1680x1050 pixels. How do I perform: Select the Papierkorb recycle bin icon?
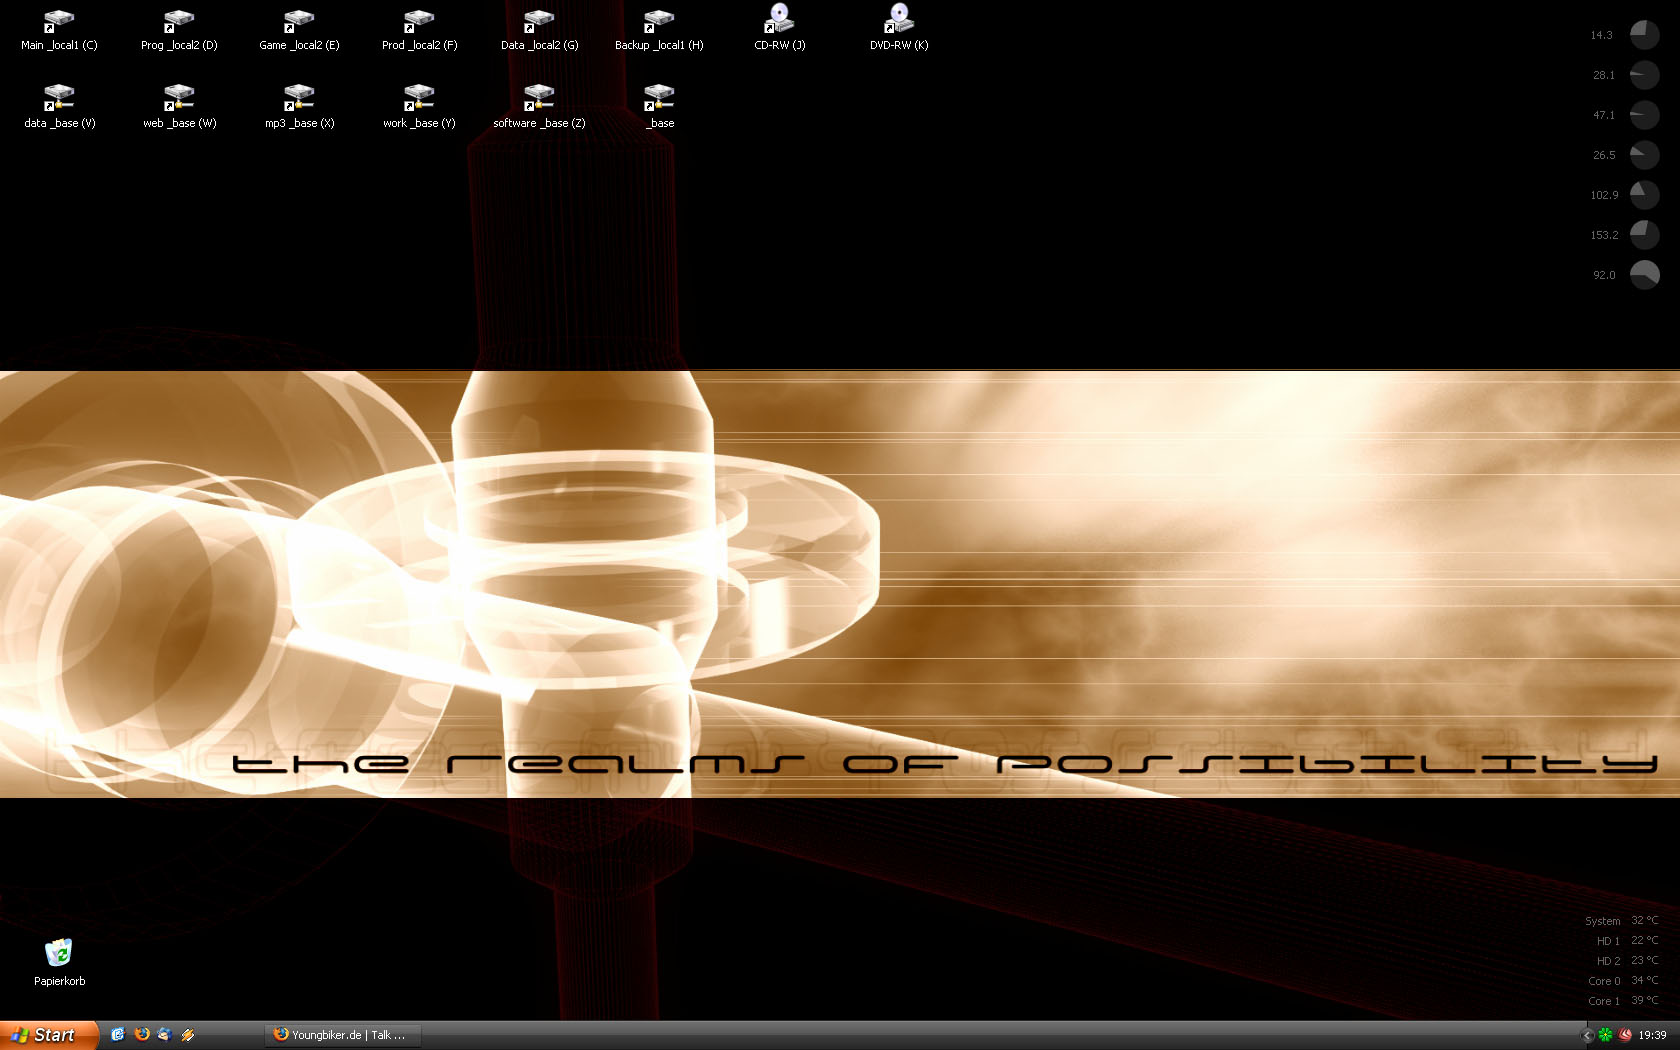(59, 963)
